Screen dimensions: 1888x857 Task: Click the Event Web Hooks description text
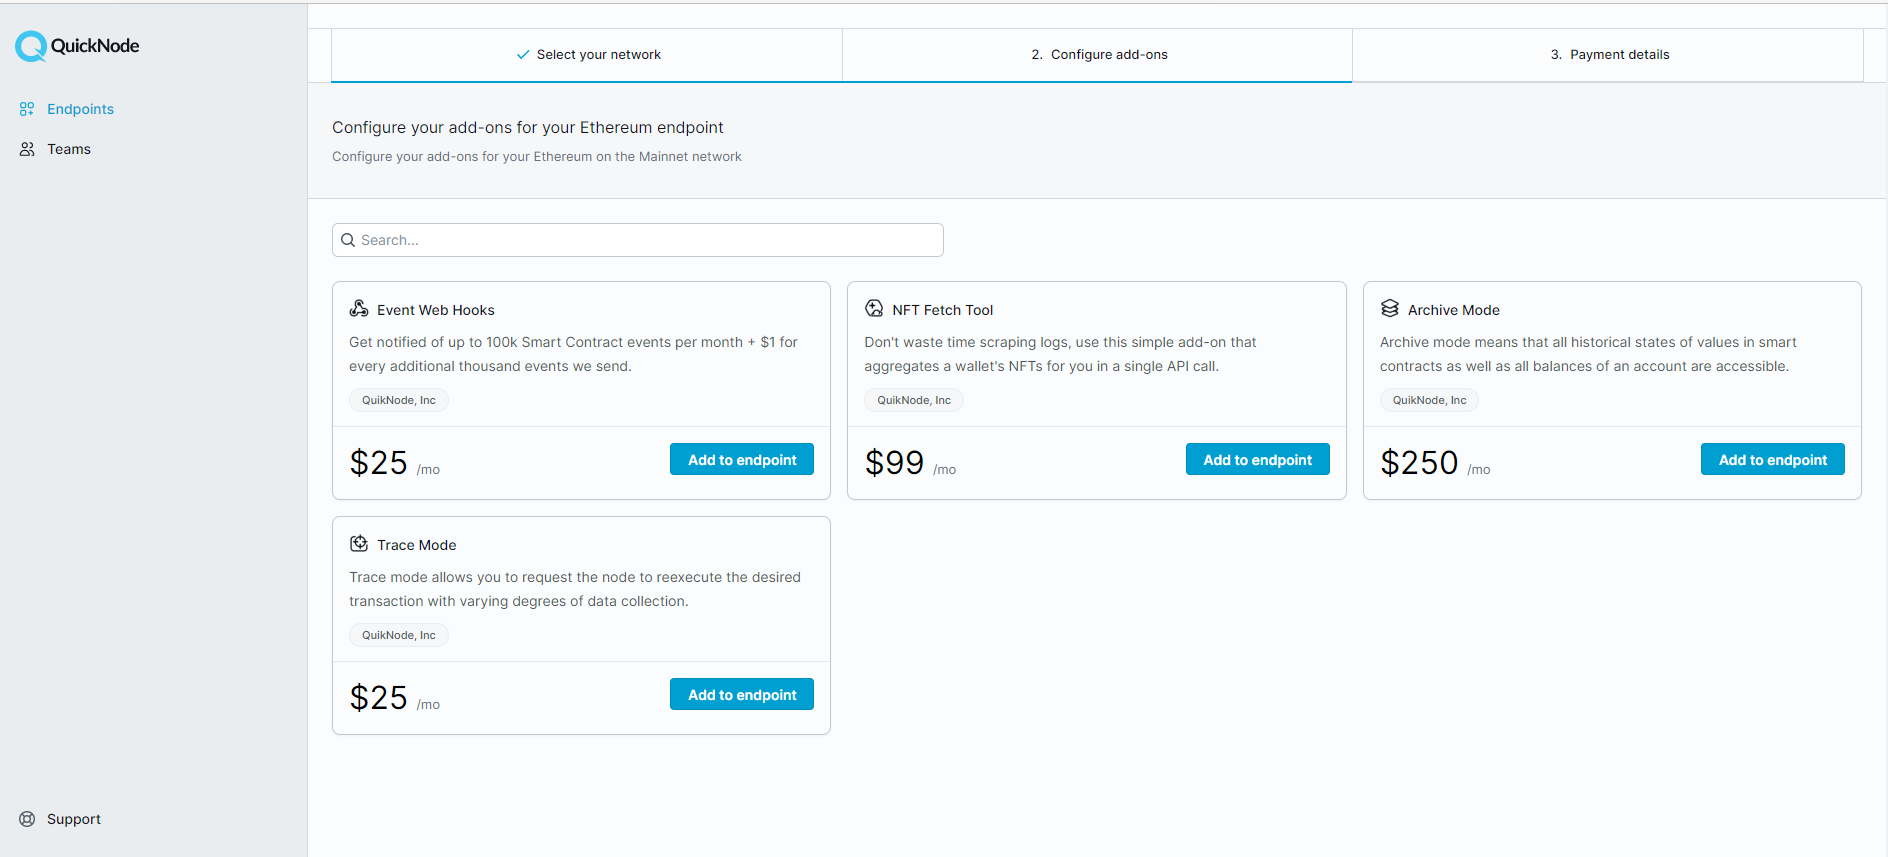573,354
